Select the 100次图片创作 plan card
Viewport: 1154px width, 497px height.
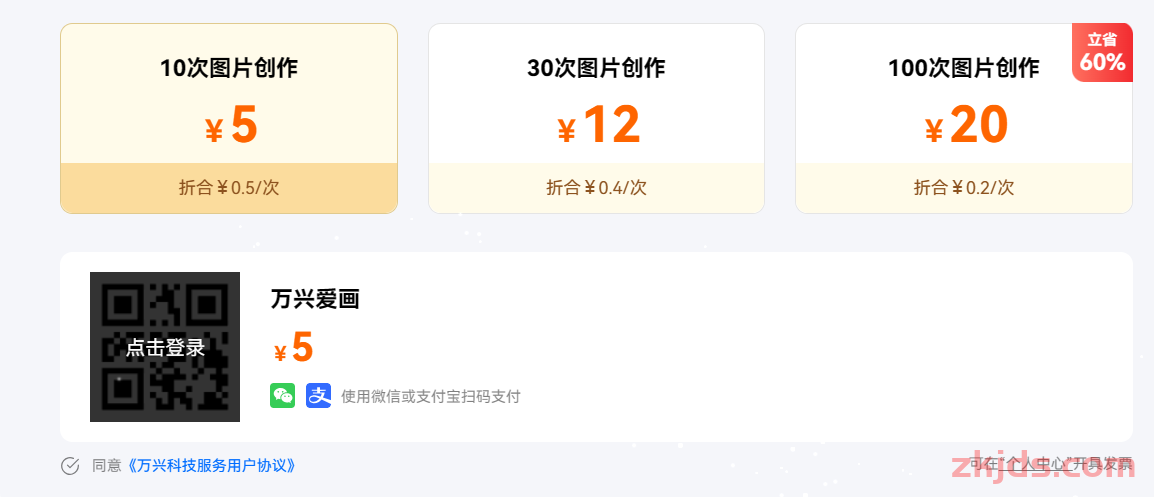tap(963, 119)
